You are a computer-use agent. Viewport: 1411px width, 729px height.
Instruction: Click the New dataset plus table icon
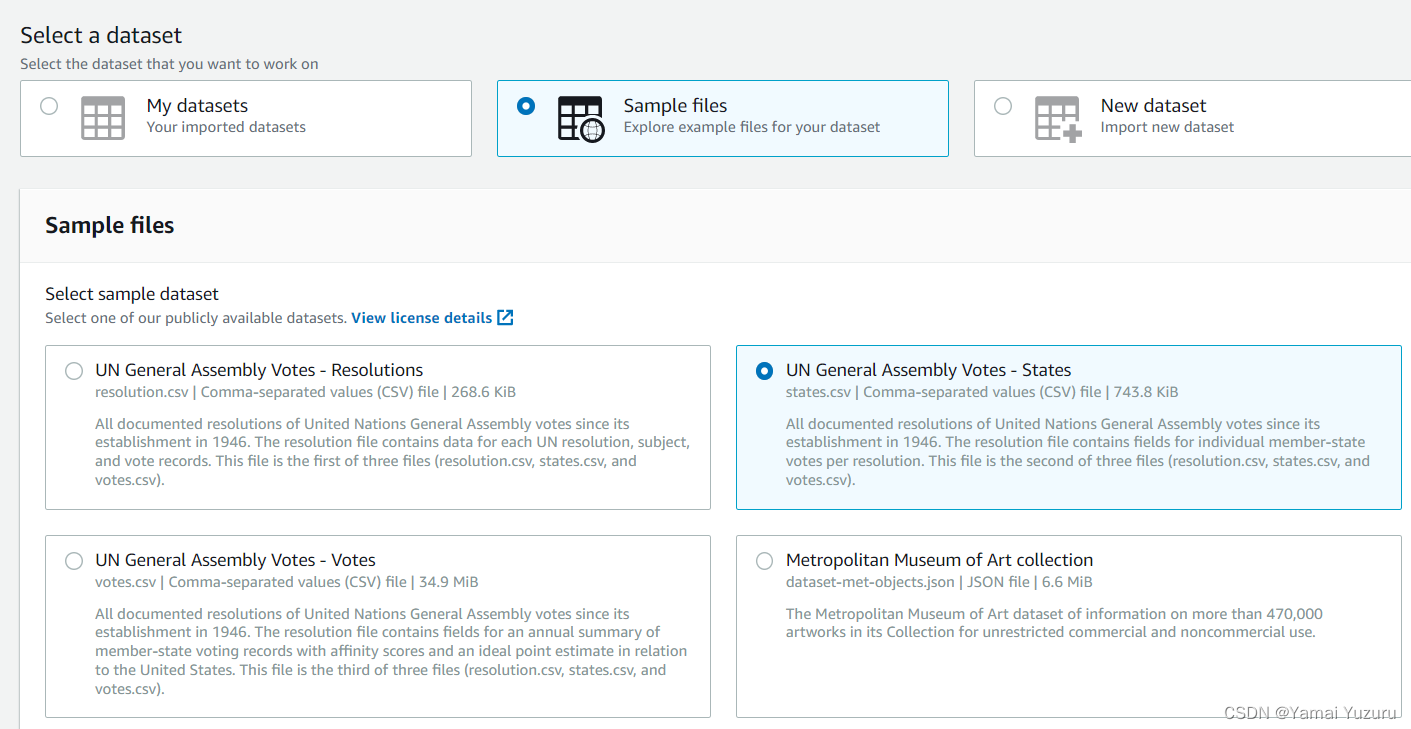[1058, 119]
